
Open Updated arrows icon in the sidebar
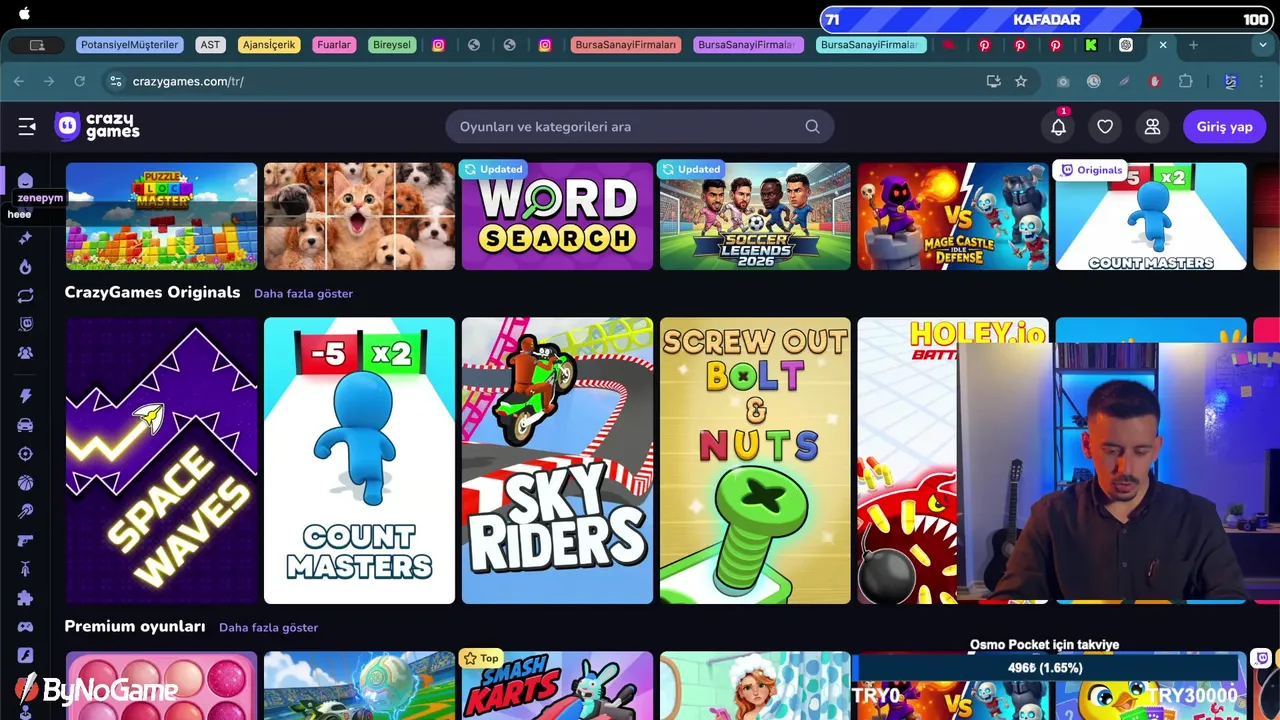tap(25, 296)
